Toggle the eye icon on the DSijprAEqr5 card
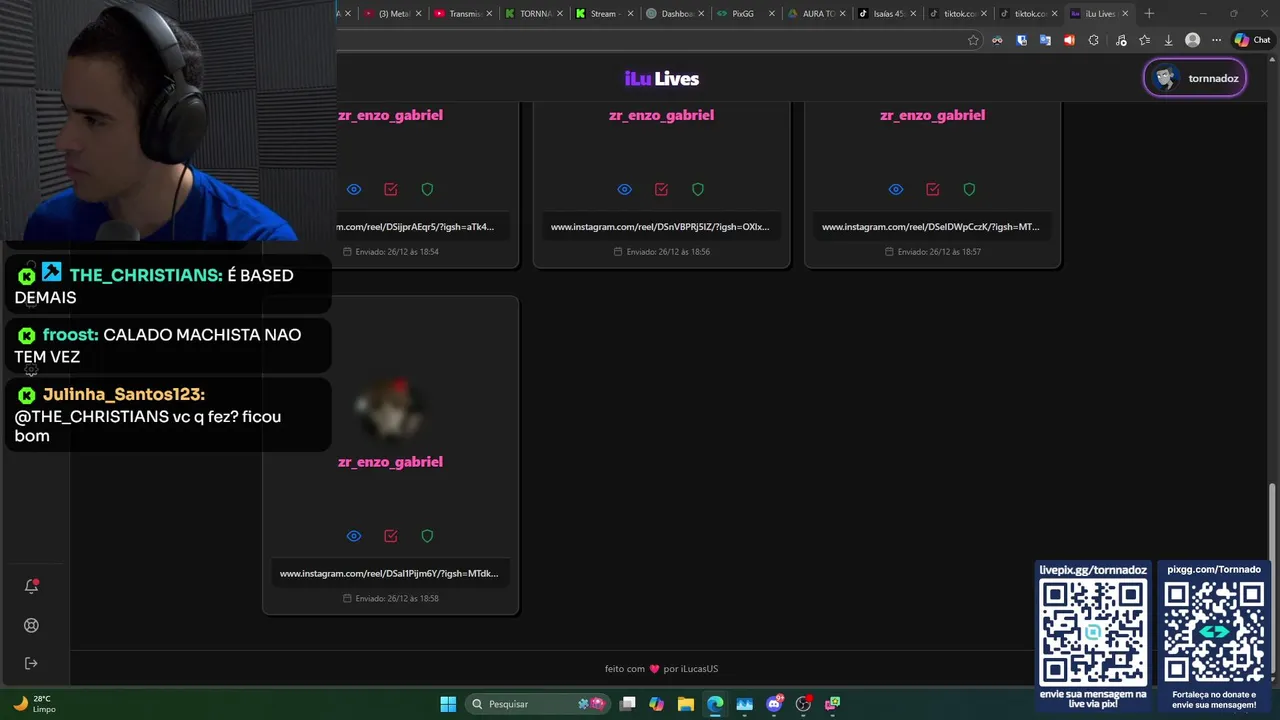 point(353,189)
